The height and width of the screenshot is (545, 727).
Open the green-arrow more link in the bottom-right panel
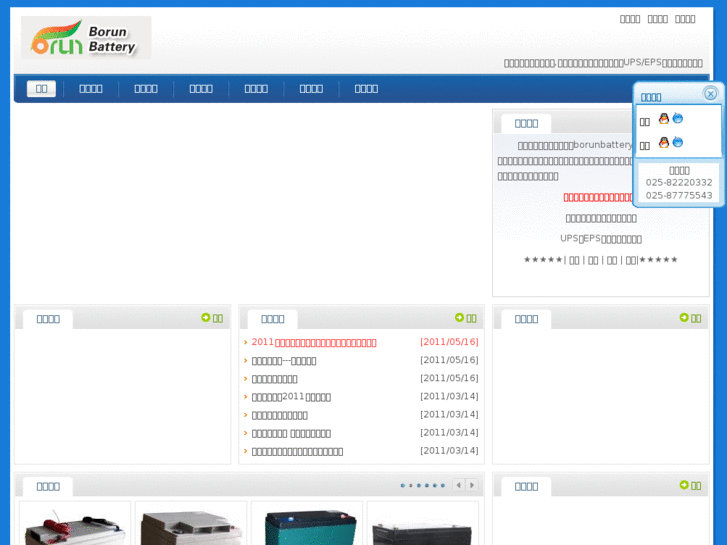pyautogui.click(x=690, y=485)
